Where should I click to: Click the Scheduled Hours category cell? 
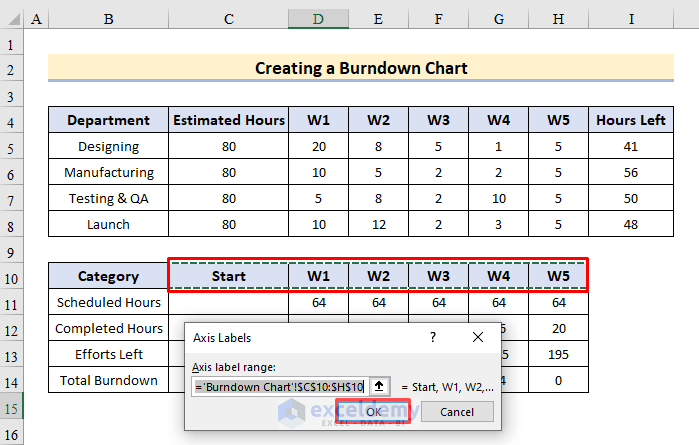(108, 302)
